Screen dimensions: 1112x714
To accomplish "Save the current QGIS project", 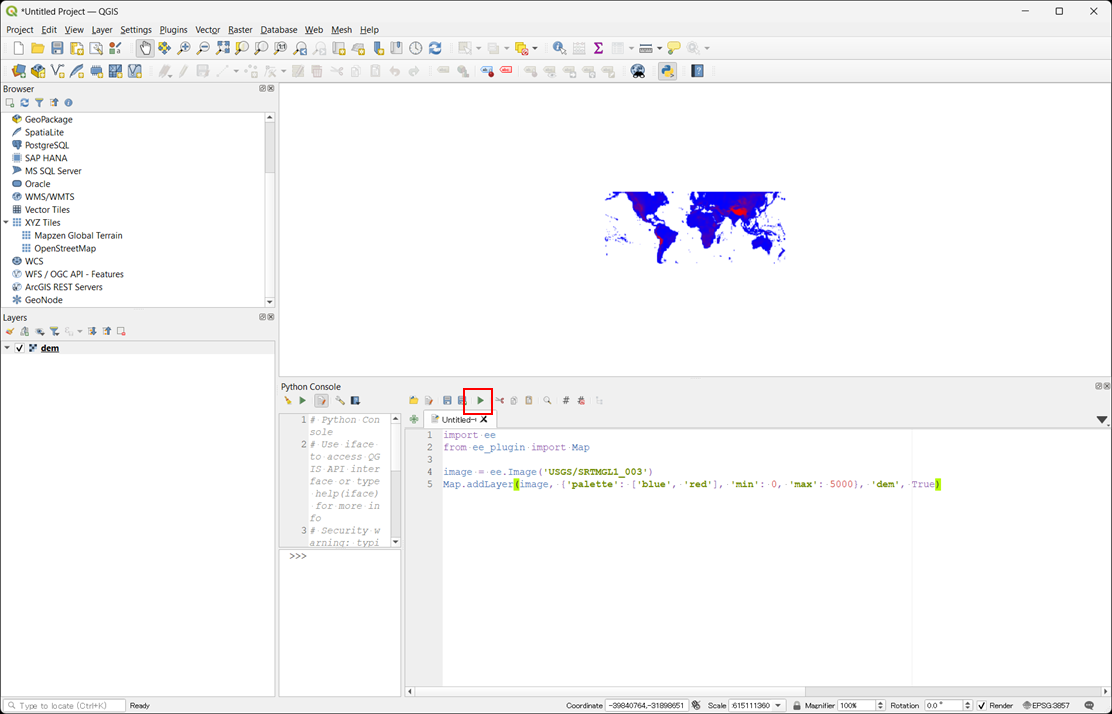I will tap(58, 47).
